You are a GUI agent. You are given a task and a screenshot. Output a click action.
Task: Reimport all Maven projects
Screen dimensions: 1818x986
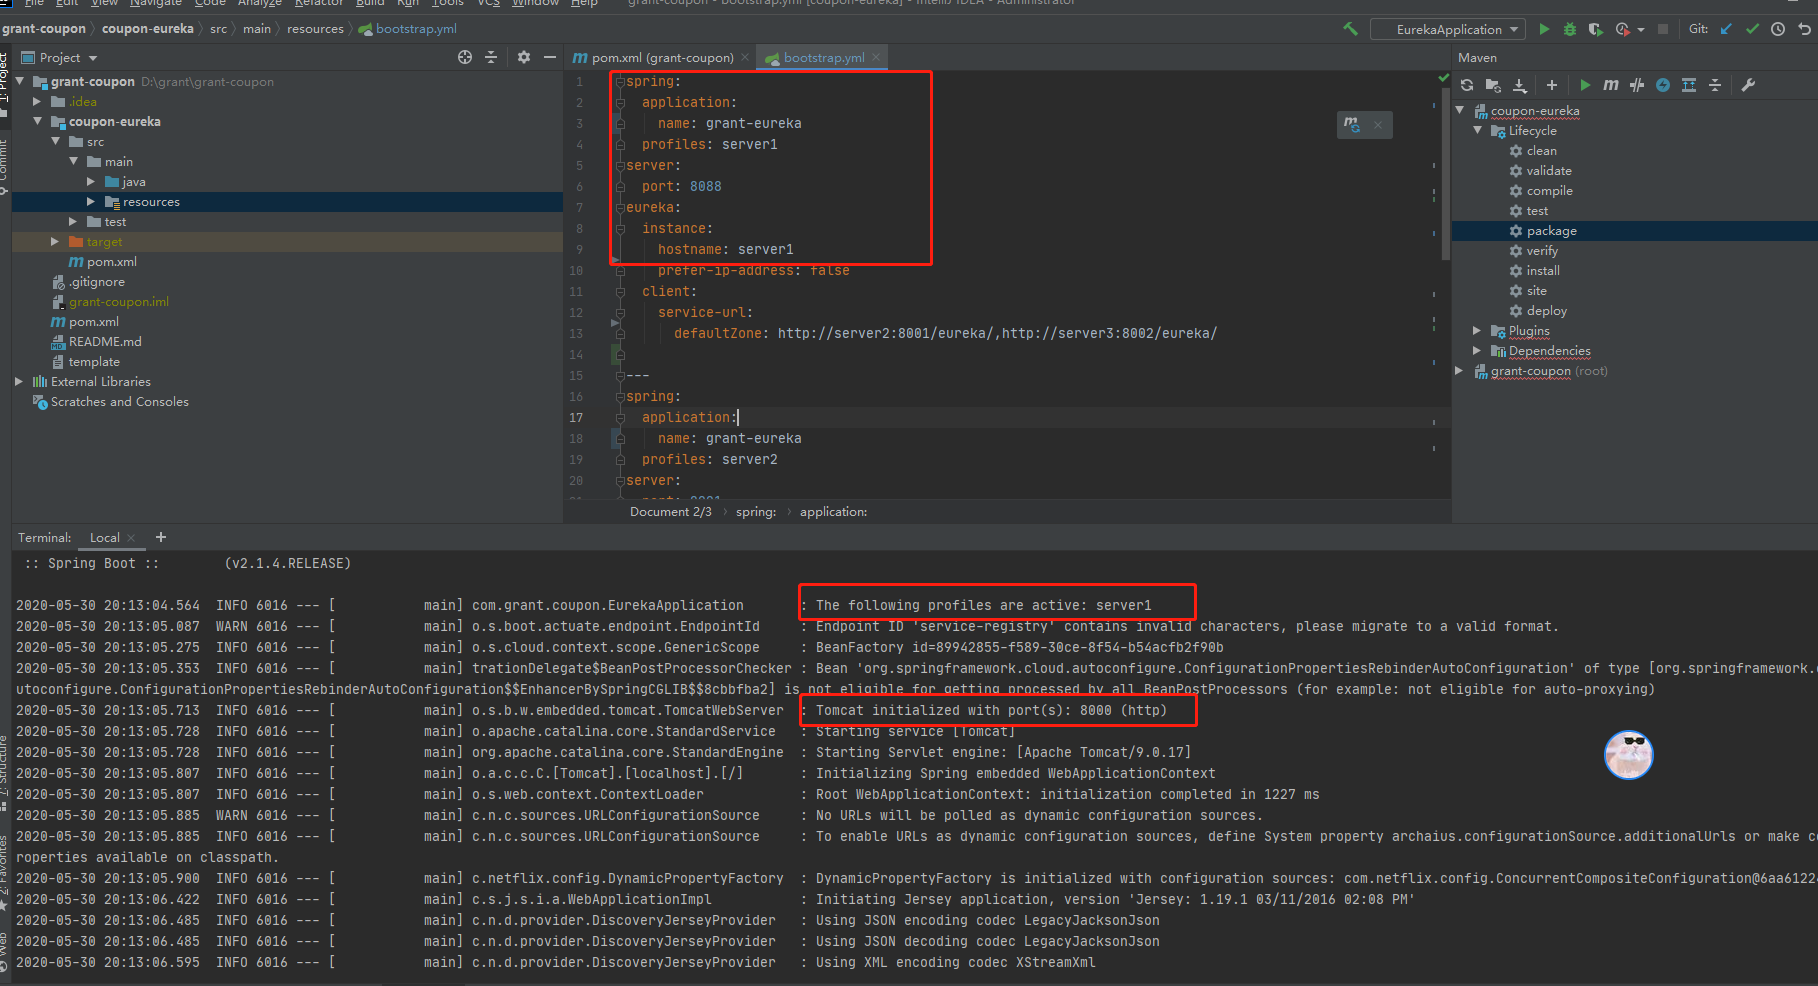click(1467, 85)
